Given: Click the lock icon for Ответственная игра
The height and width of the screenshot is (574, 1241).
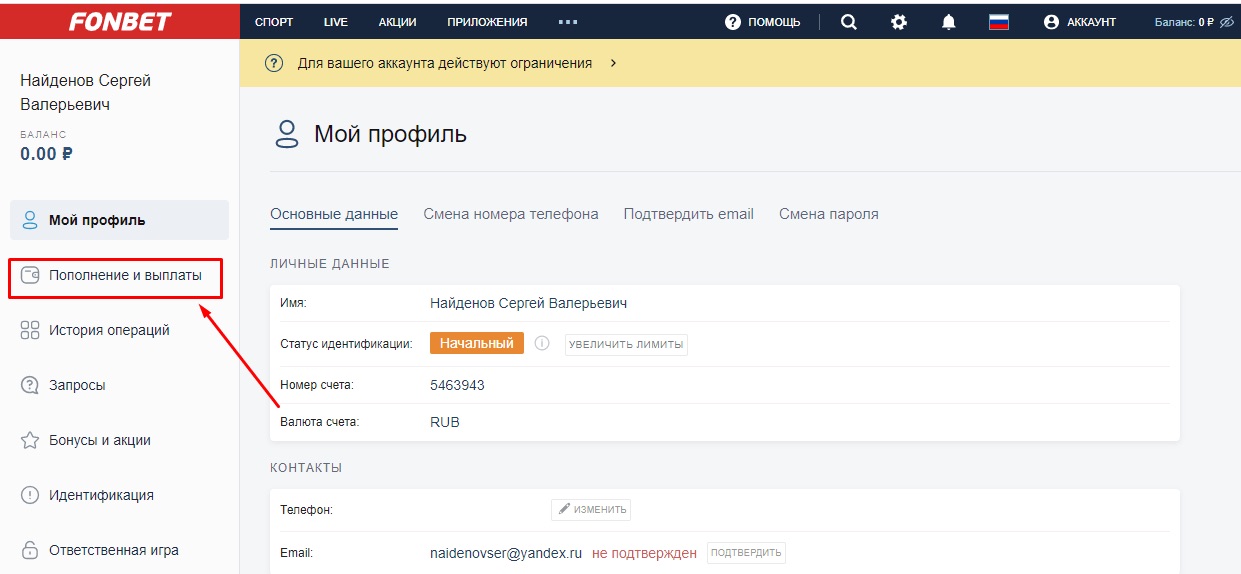Looking at the screenshot, I should pos(30,550).
